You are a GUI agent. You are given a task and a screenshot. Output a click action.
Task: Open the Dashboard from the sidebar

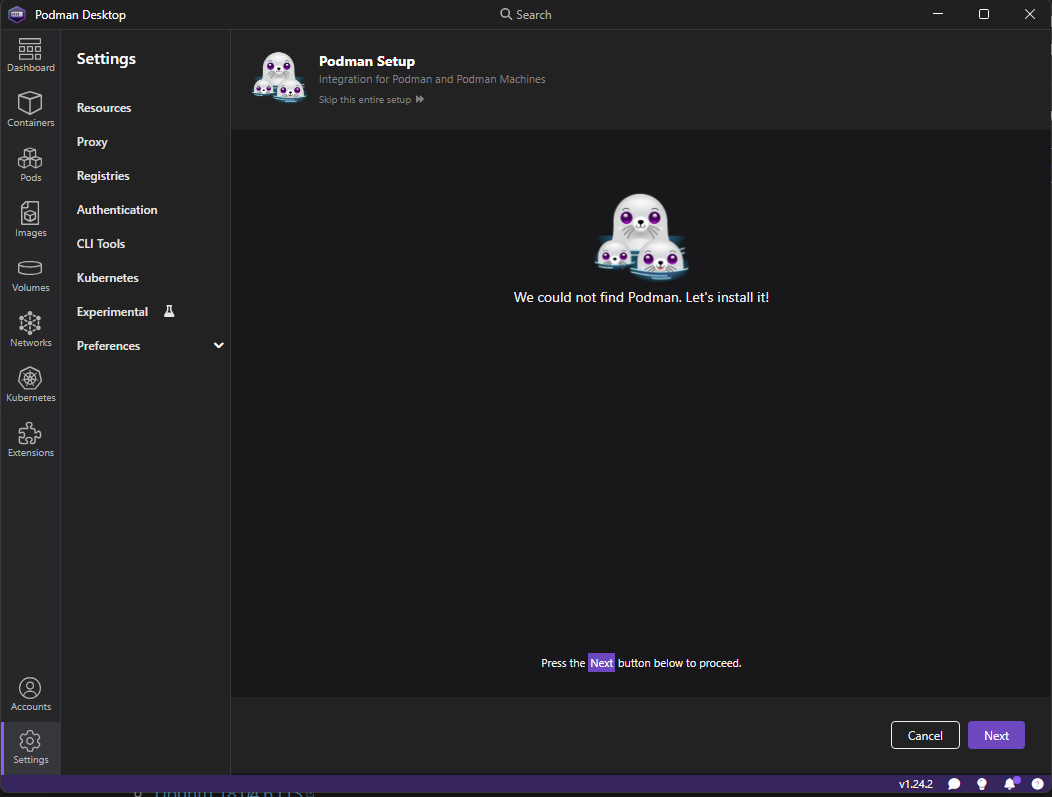click(30, 55)
